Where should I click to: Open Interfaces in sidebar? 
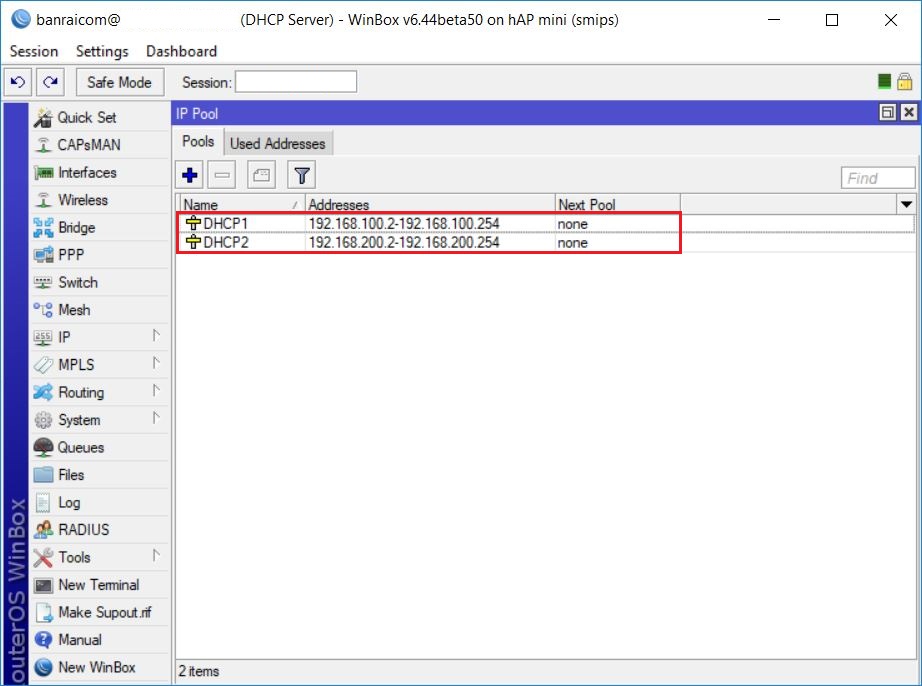pos(99,172)
